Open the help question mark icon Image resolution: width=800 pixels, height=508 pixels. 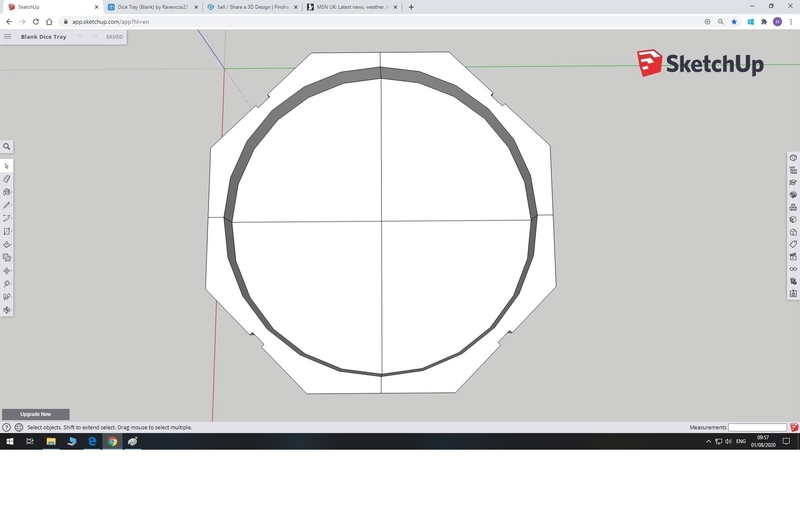click(x=6, y=427)
